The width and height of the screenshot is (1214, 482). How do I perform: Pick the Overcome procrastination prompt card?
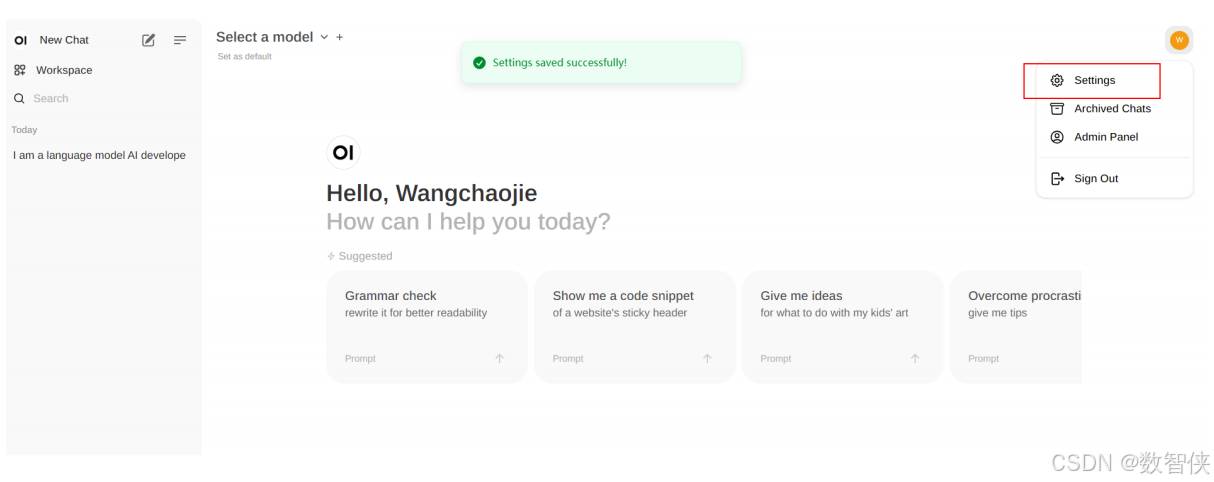point(1015,327)
